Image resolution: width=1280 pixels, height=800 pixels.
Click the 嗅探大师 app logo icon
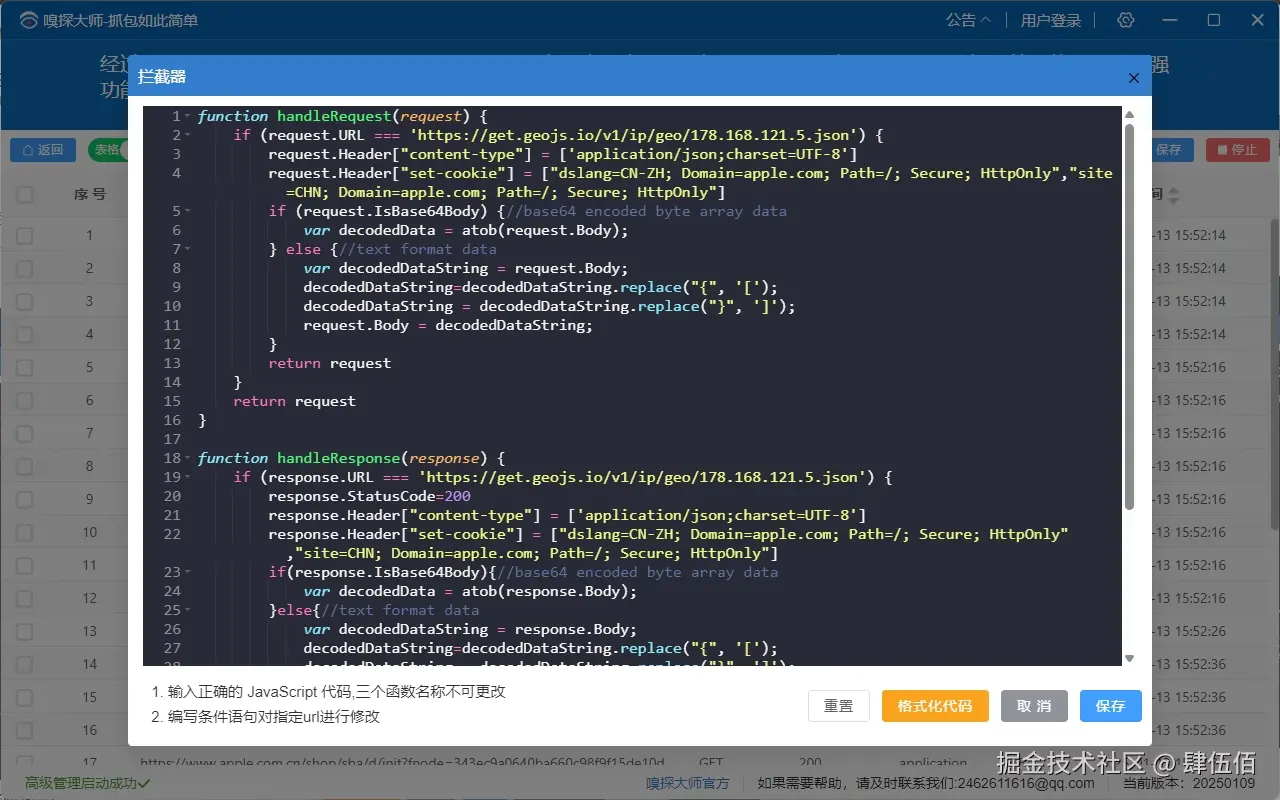[27, 20]
